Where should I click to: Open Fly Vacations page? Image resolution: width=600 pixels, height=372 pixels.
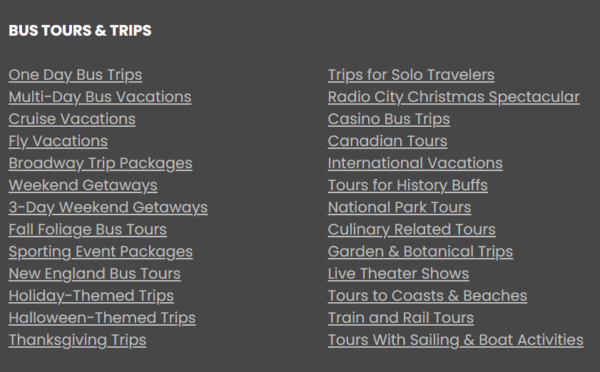pos(58,141)
